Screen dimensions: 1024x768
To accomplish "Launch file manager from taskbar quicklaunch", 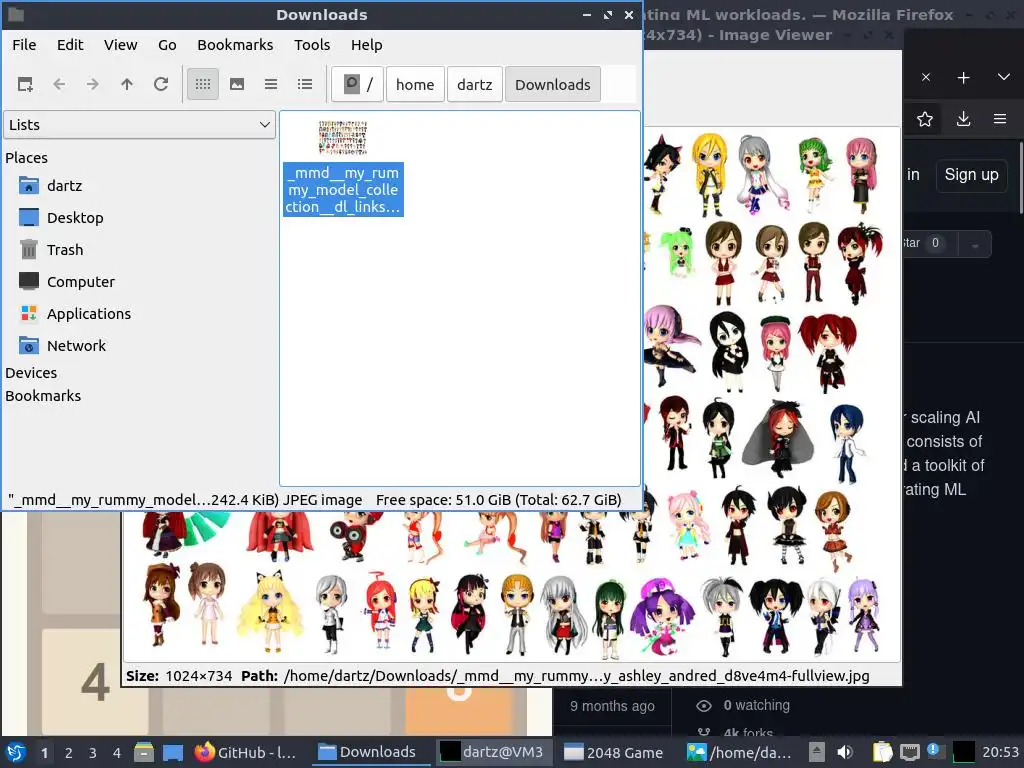I will 144,752.
